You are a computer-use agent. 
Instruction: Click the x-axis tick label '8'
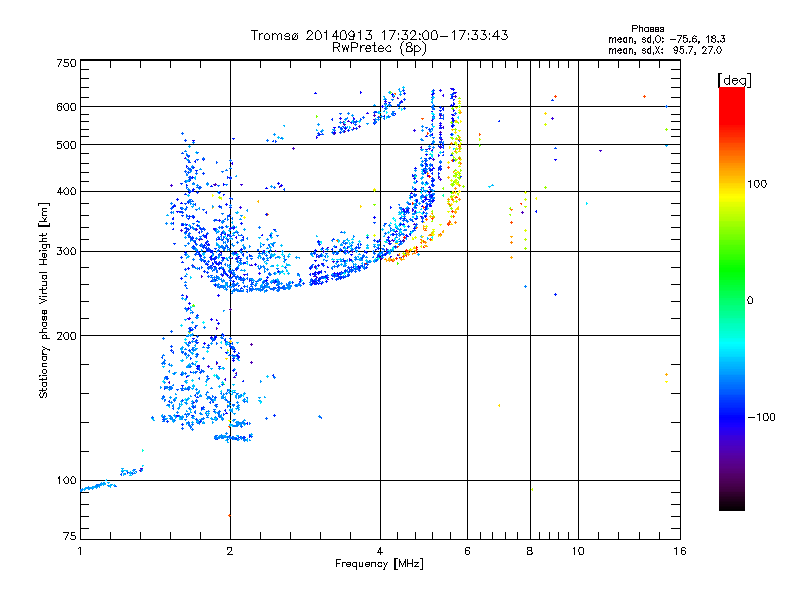(530, 551)
